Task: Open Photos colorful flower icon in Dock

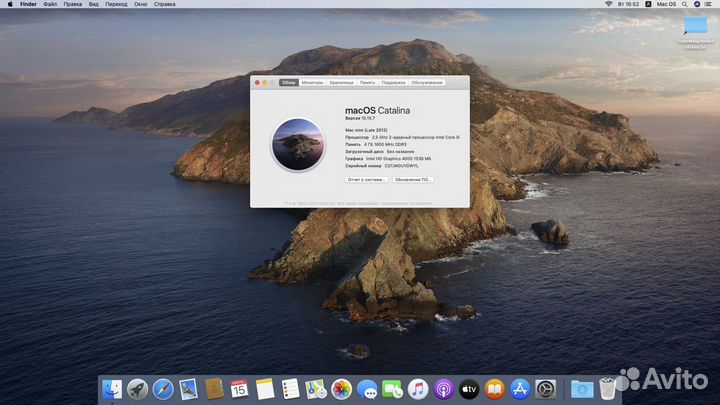Action: coord(341,389)
